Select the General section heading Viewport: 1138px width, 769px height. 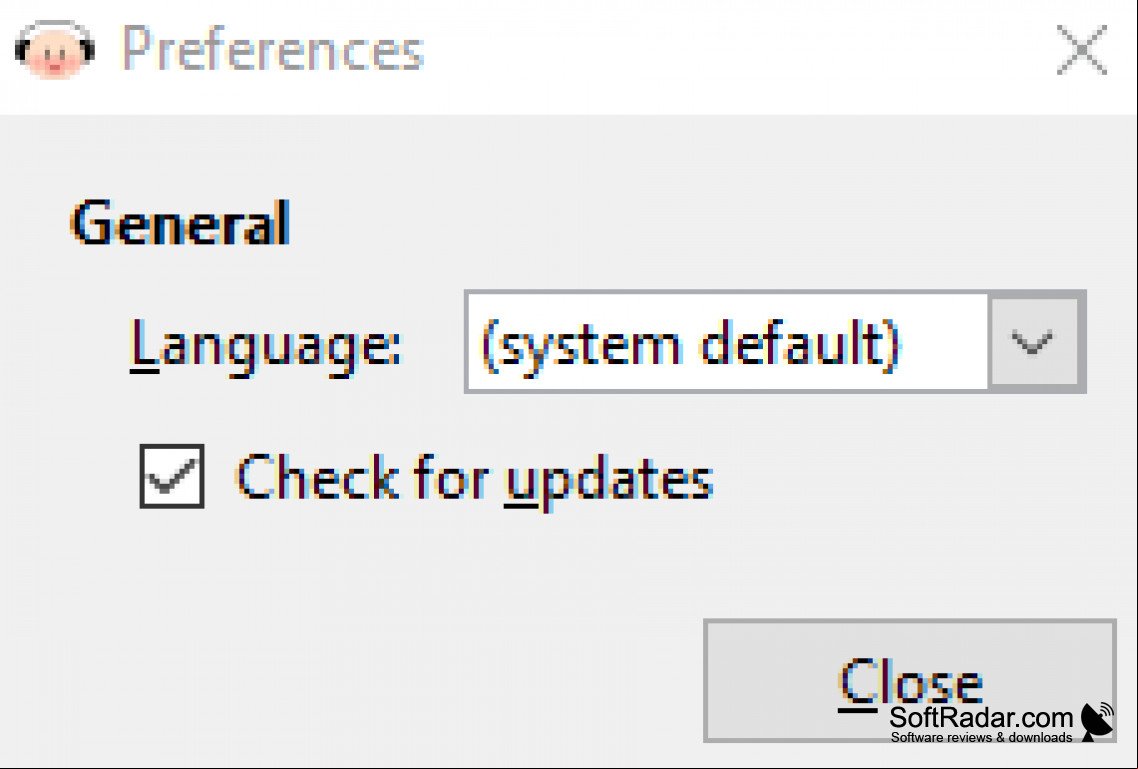[x=181, y=223]
